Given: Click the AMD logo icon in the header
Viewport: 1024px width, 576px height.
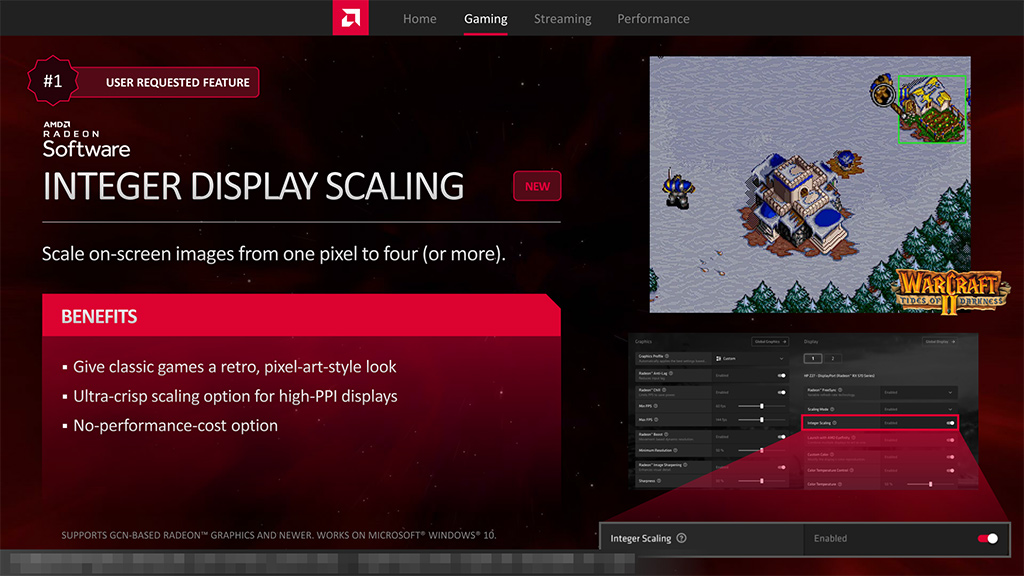Looking at the screenshot, I should click(x=351, y=18).
